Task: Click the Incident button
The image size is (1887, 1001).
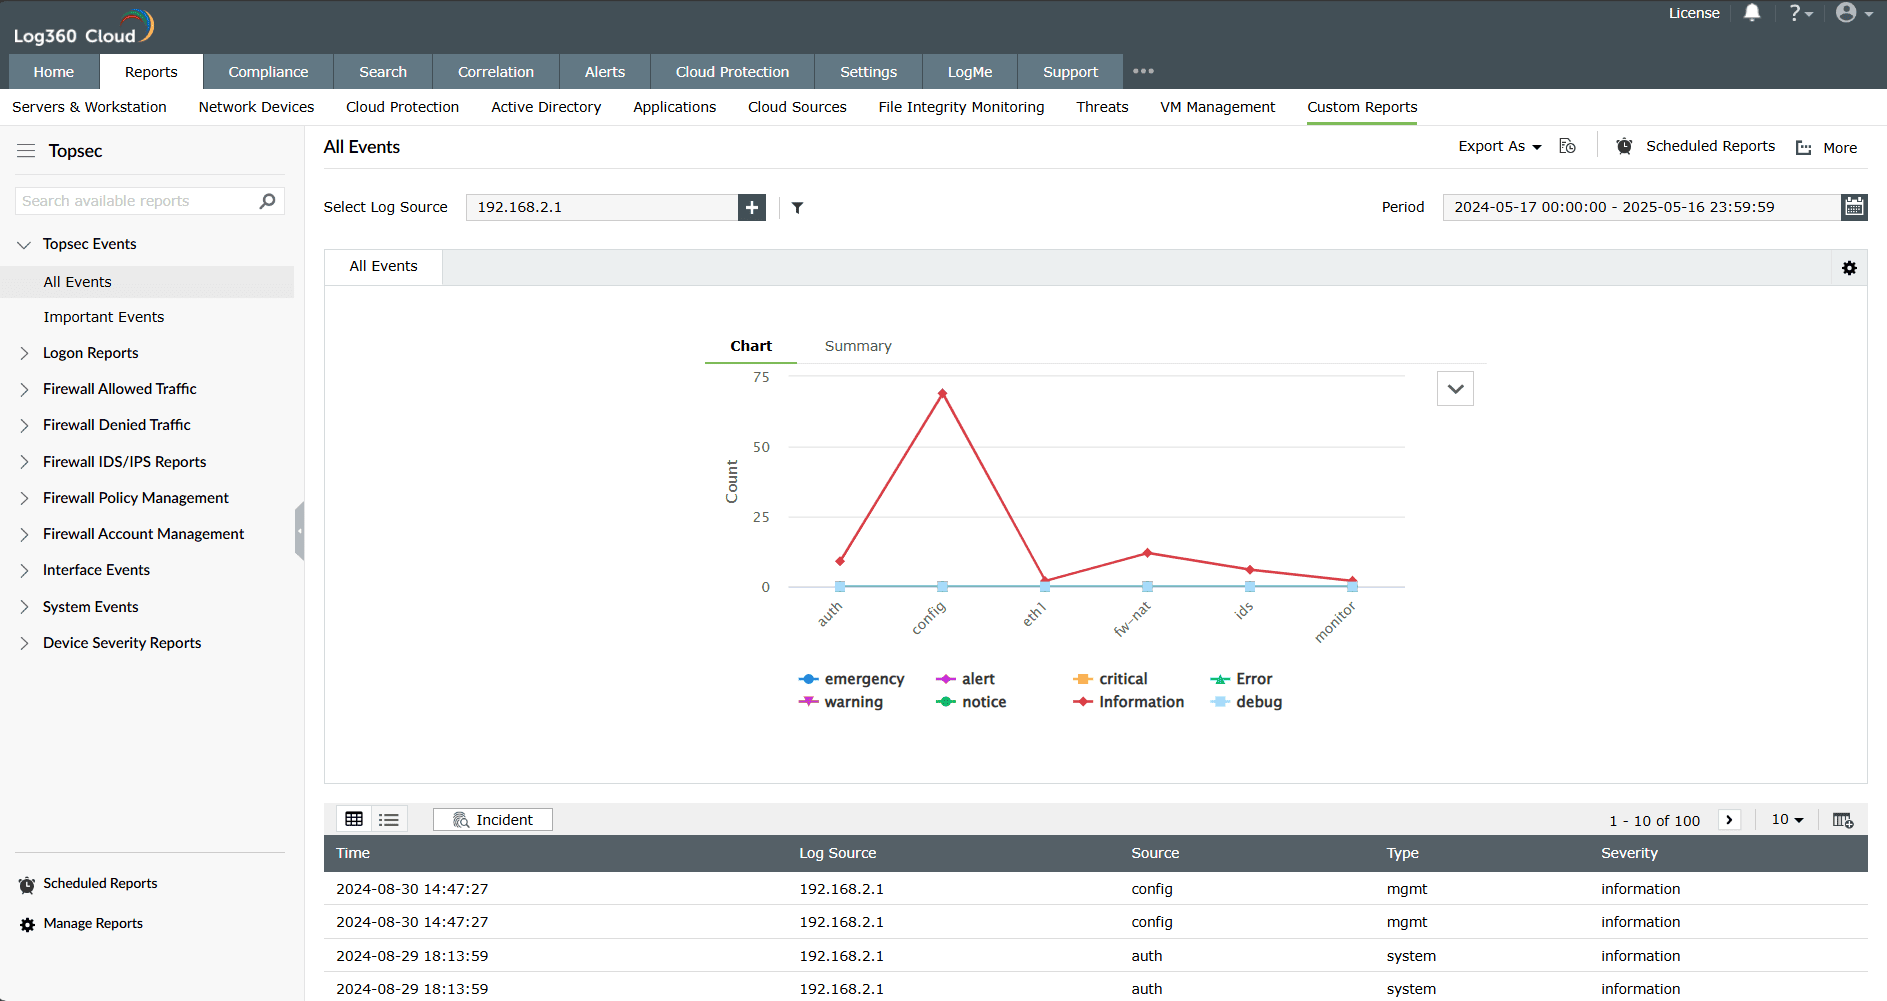Action: click(493, 820)
